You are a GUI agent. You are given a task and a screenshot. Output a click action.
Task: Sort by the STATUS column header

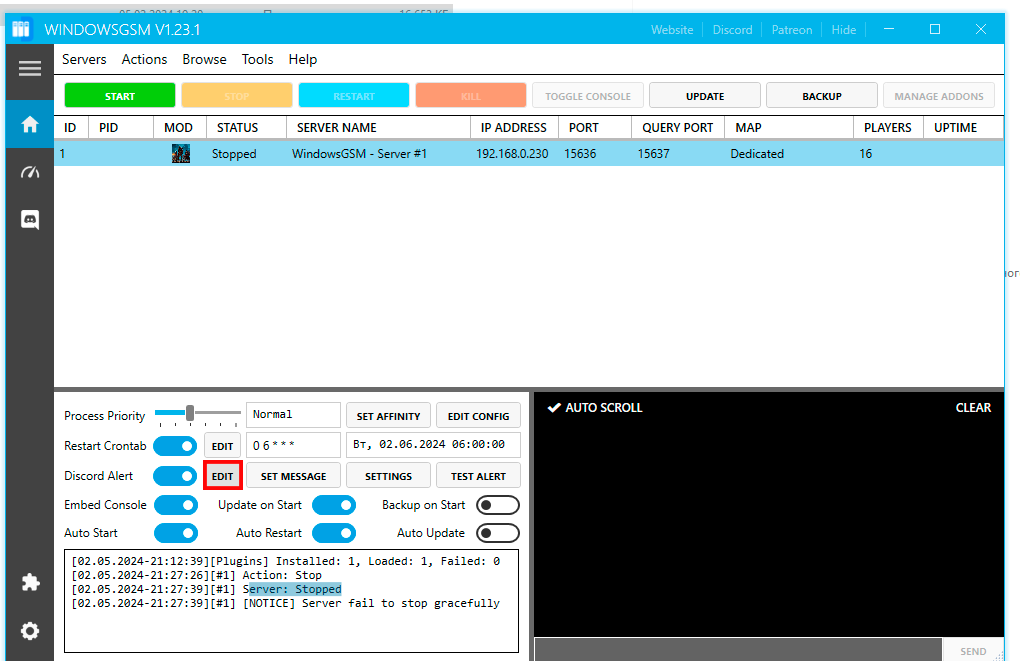[247, 128]
